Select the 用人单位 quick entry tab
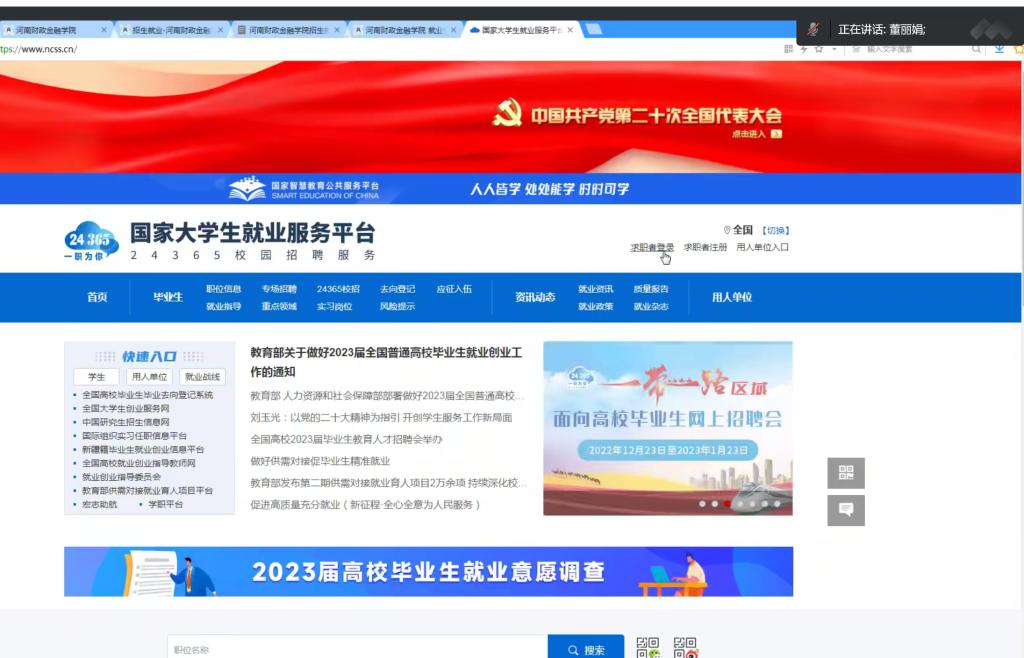This screenshot has width=1024, height=658. [x=150, y=377]
